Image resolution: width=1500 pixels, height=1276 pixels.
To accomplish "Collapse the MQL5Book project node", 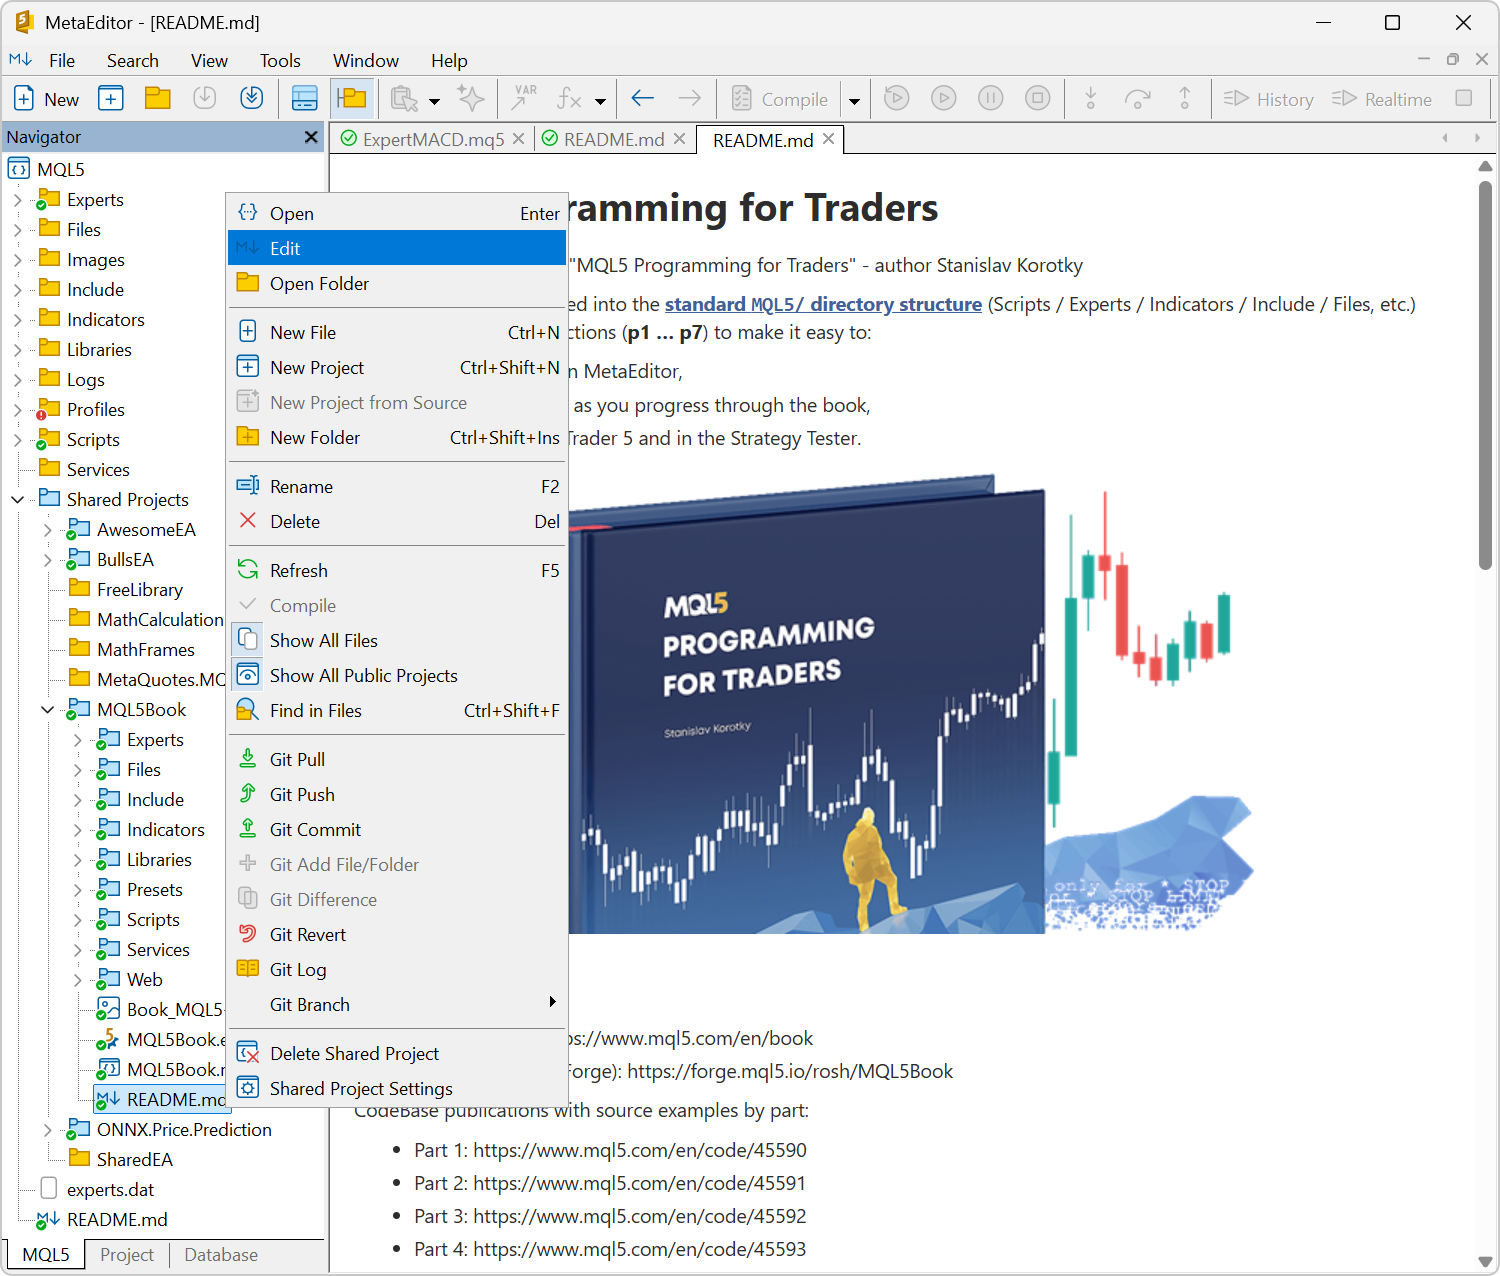I will tap(47, 709).
